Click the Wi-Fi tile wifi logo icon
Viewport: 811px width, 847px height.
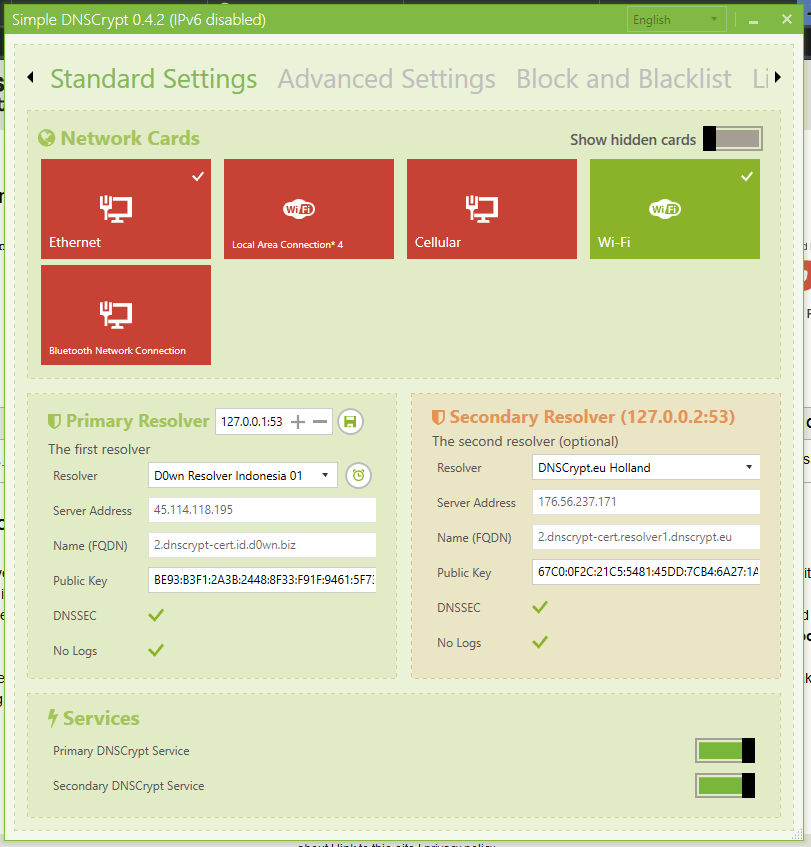point(665,209)
